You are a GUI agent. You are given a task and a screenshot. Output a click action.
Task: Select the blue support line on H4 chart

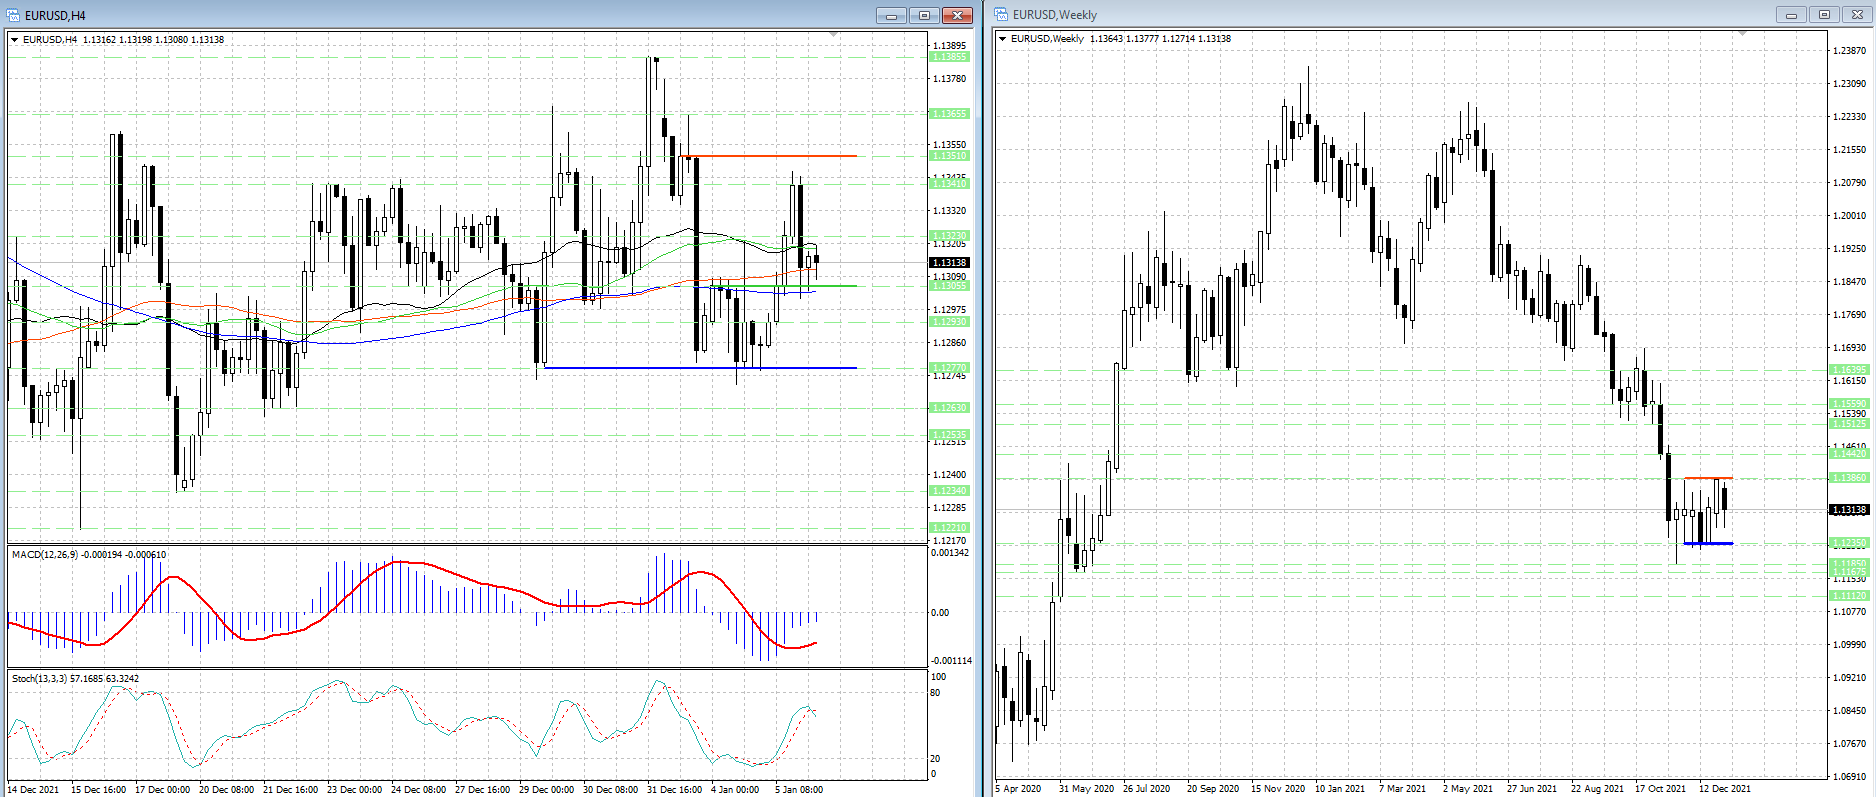pyautogui.click(x=700, y=368)
